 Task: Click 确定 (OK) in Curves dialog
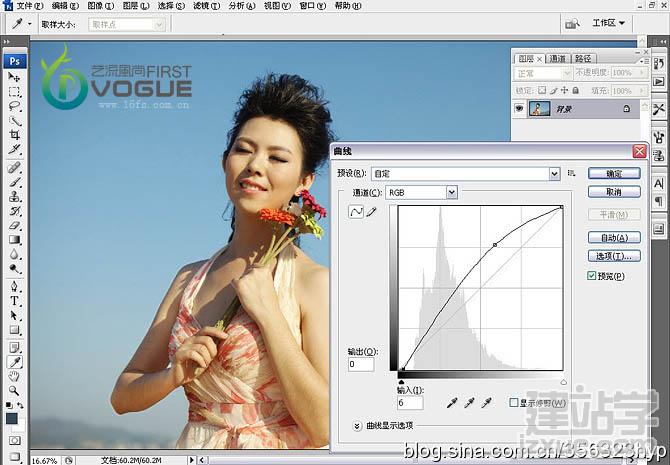pos(614,173)
